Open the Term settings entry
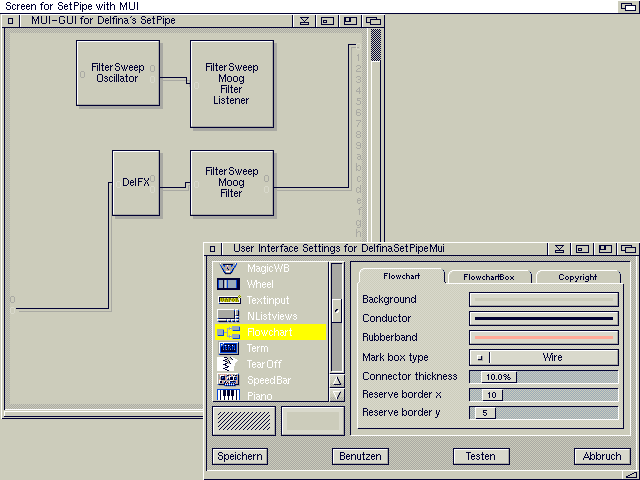The image size is (640, 480). click(x=270, y=348)
